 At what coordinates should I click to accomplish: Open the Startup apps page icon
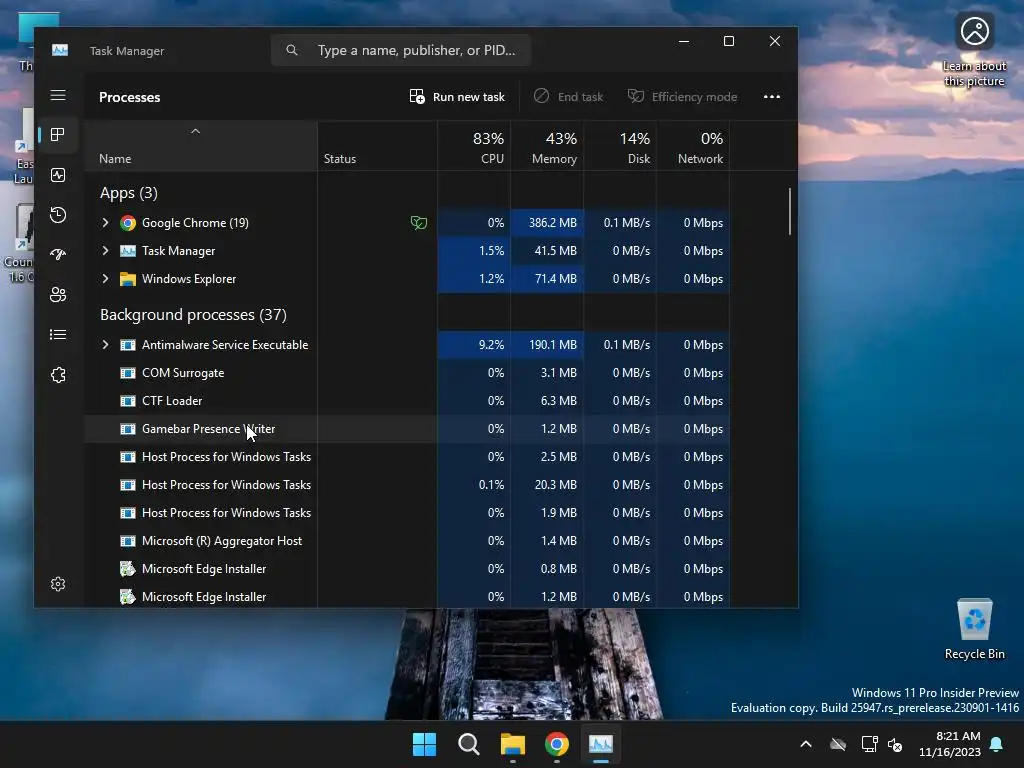click(58, 255)
